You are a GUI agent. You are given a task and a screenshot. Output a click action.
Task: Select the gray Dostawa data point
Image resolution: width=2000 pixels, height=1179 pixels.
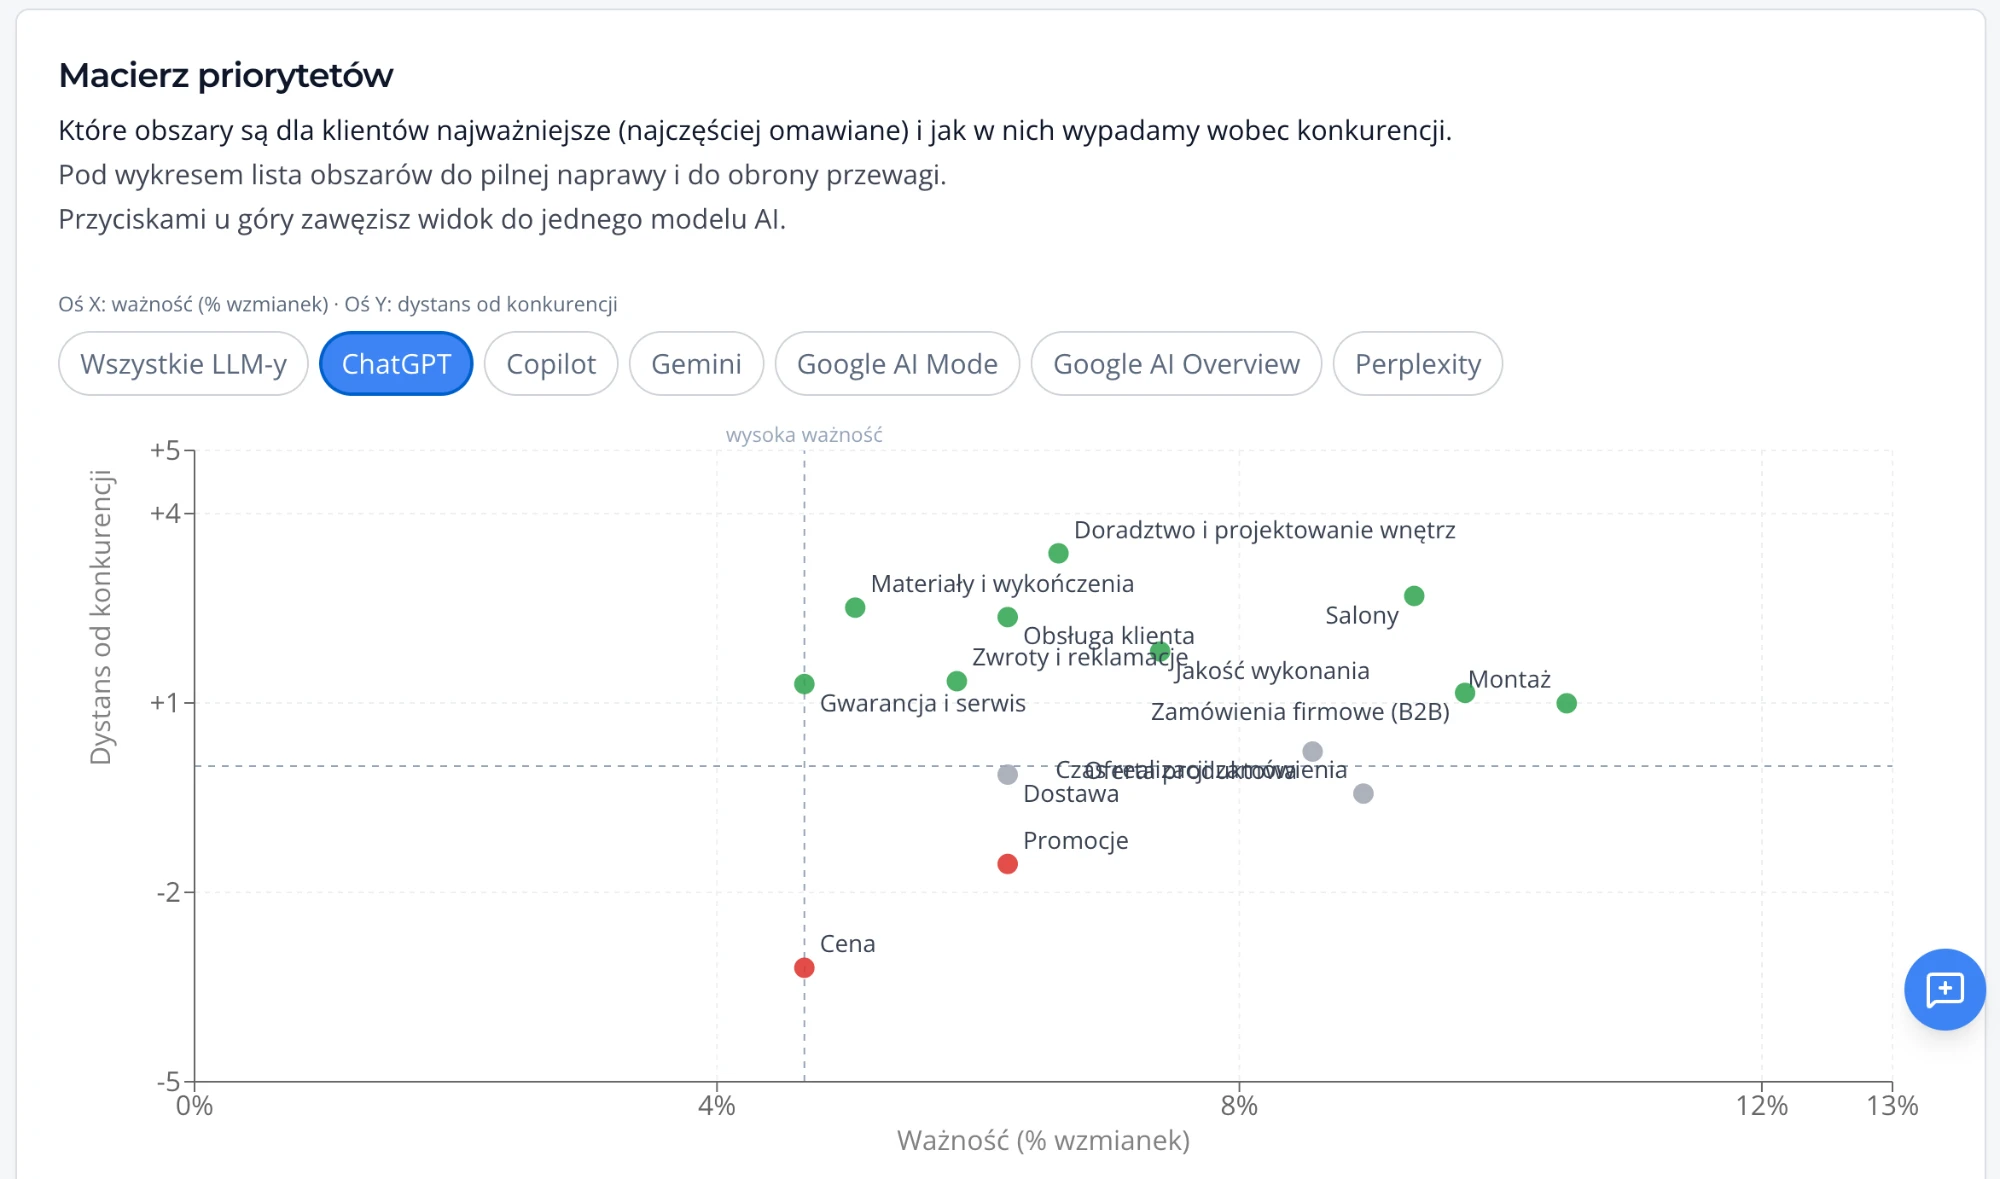[x=1007, y=774]
